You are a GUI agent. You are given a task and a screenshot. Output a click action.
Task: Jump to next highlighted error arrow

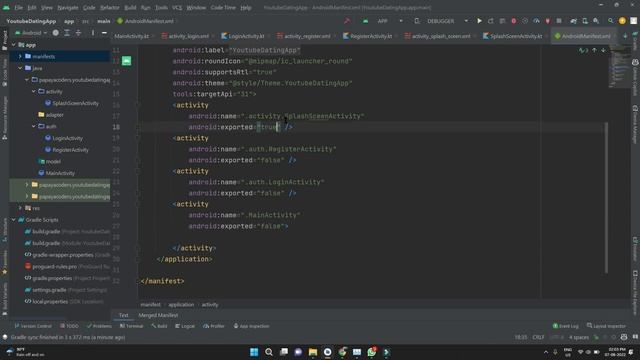[603, 50]
